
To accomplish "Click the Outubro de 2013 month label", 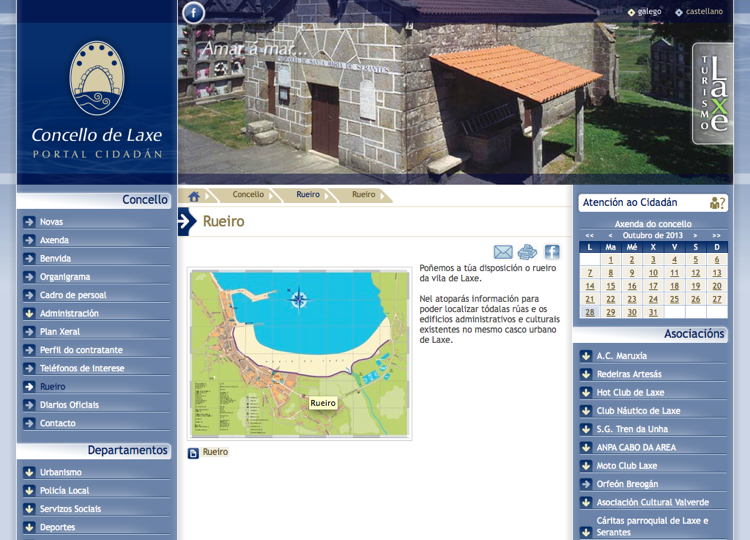I will coord(652,235).
